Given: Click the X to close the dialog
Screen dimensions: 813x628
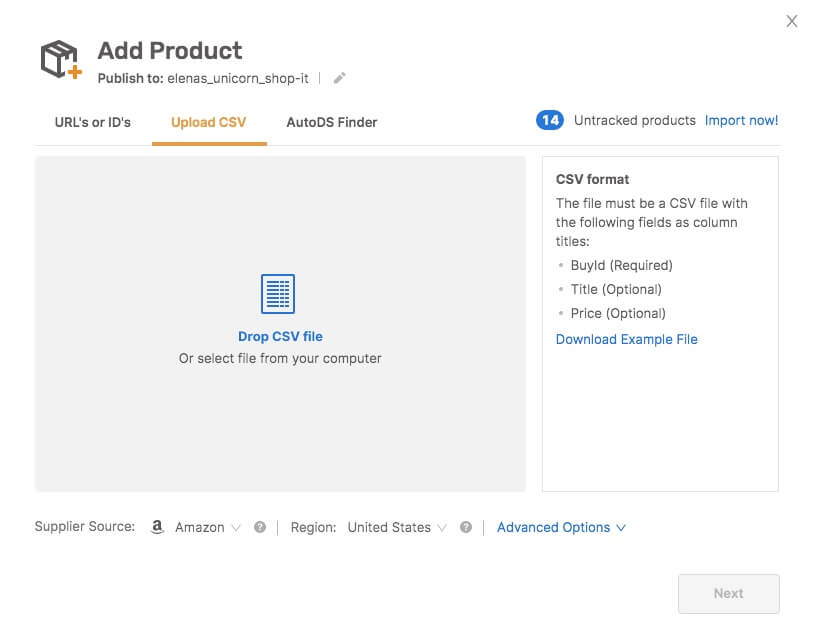Looking at the screenshot, I should (791, 20).
